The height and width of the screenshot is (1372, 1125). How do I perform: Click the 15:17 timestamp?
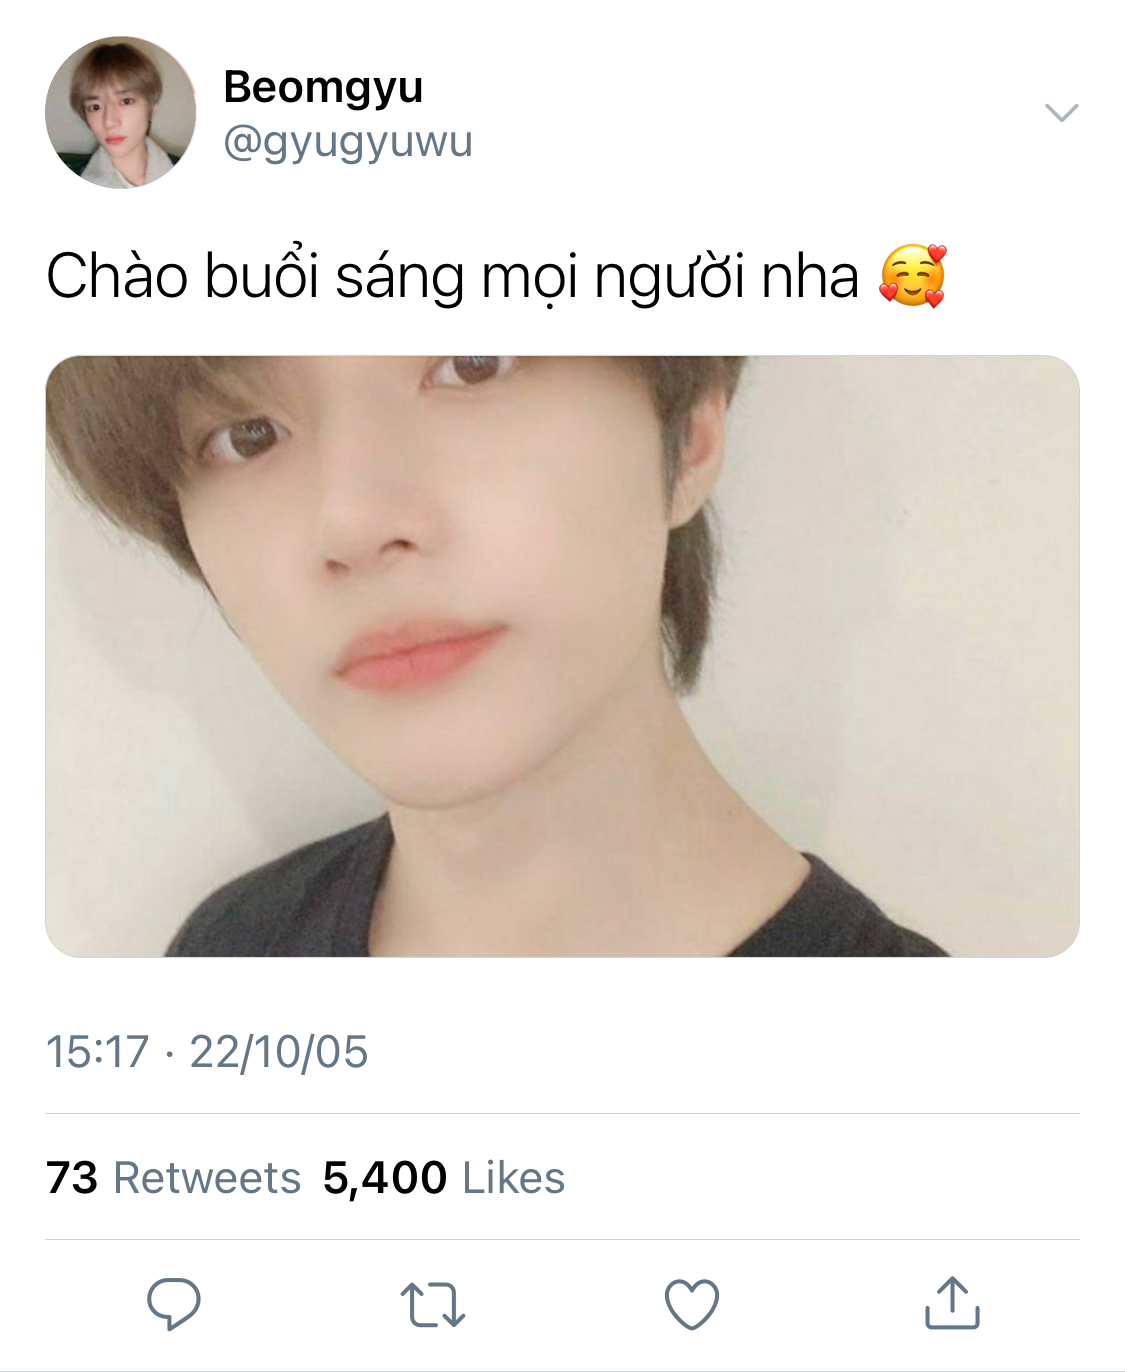97,1052
